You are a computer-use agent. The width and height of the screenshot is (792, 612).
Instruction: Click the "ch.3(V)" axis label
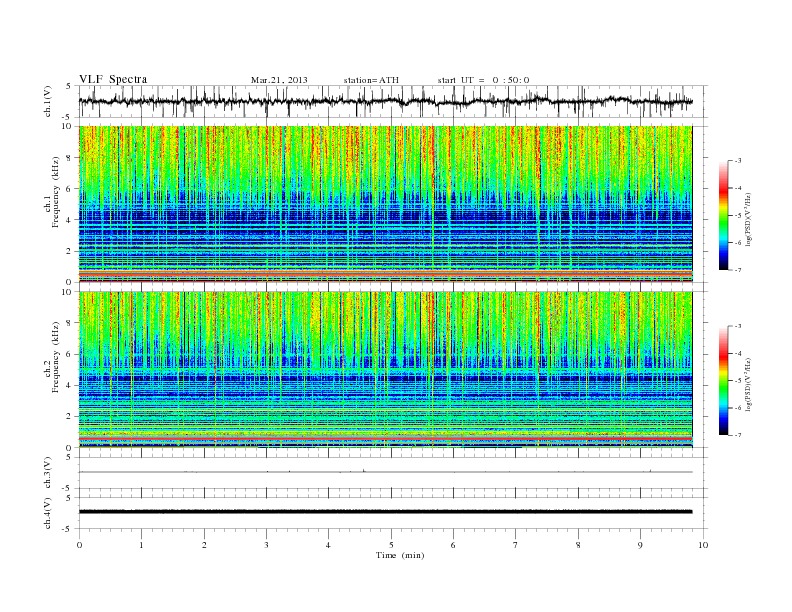pyautogui.click(x=48, y=473)
